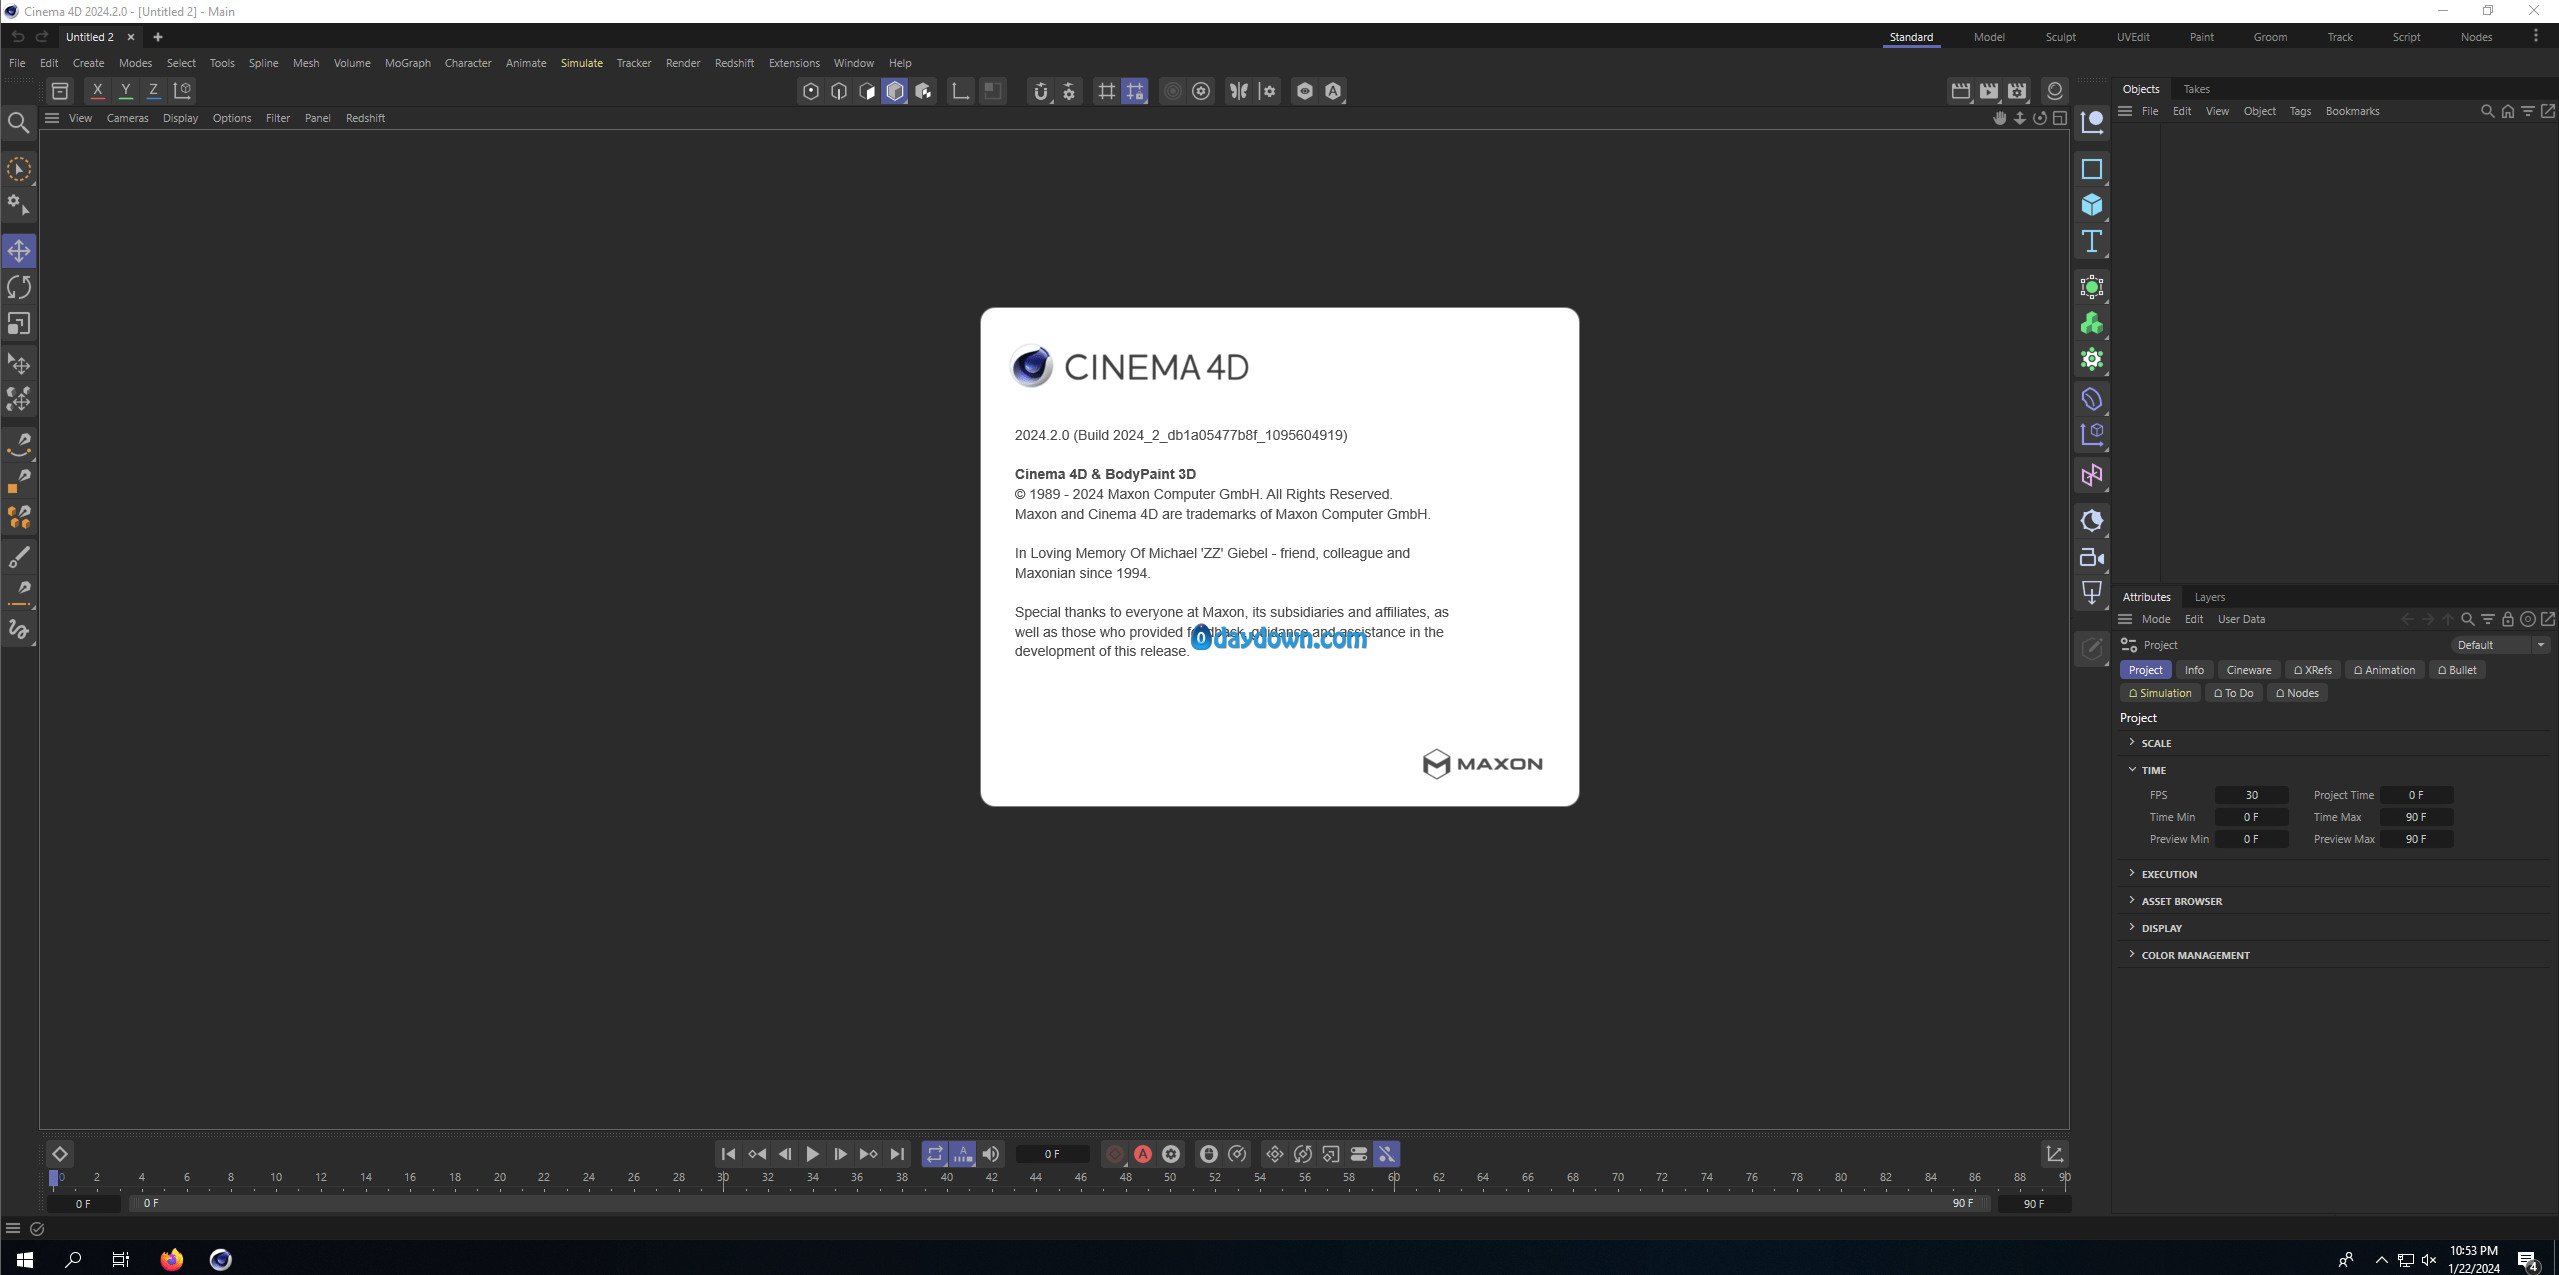
Task: Click Undo arrow in title strip
Action: (17, 37)
